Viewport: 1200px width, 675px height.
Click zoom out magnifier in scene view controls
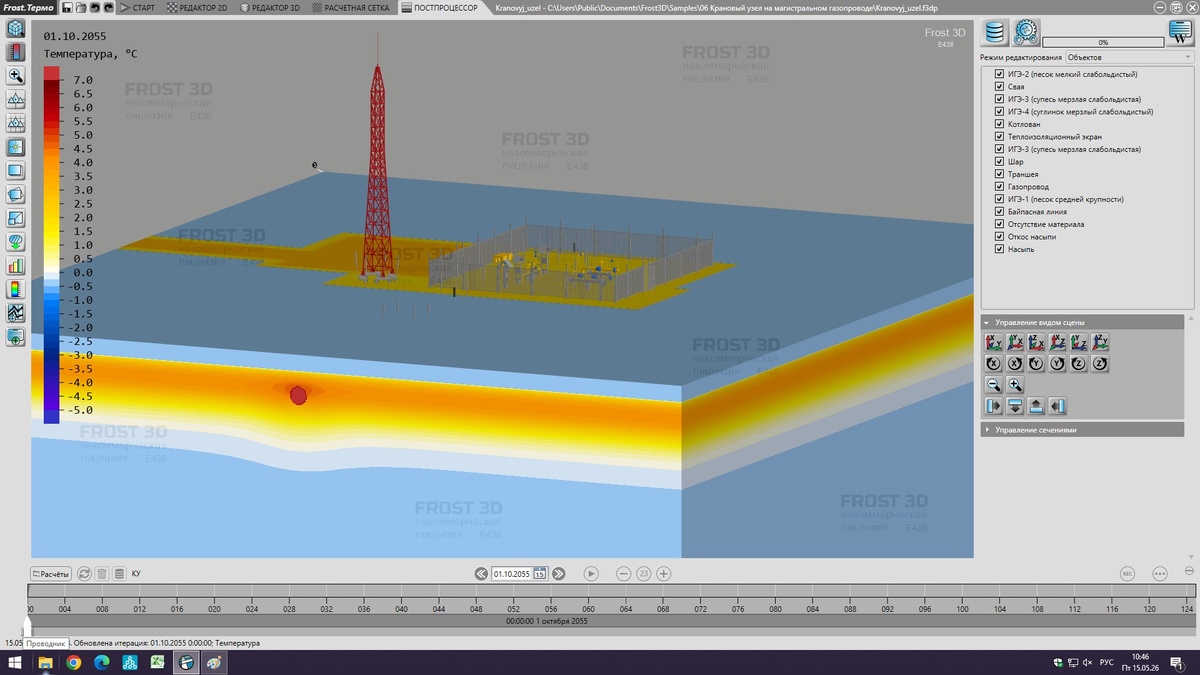(x=994, y=385)
